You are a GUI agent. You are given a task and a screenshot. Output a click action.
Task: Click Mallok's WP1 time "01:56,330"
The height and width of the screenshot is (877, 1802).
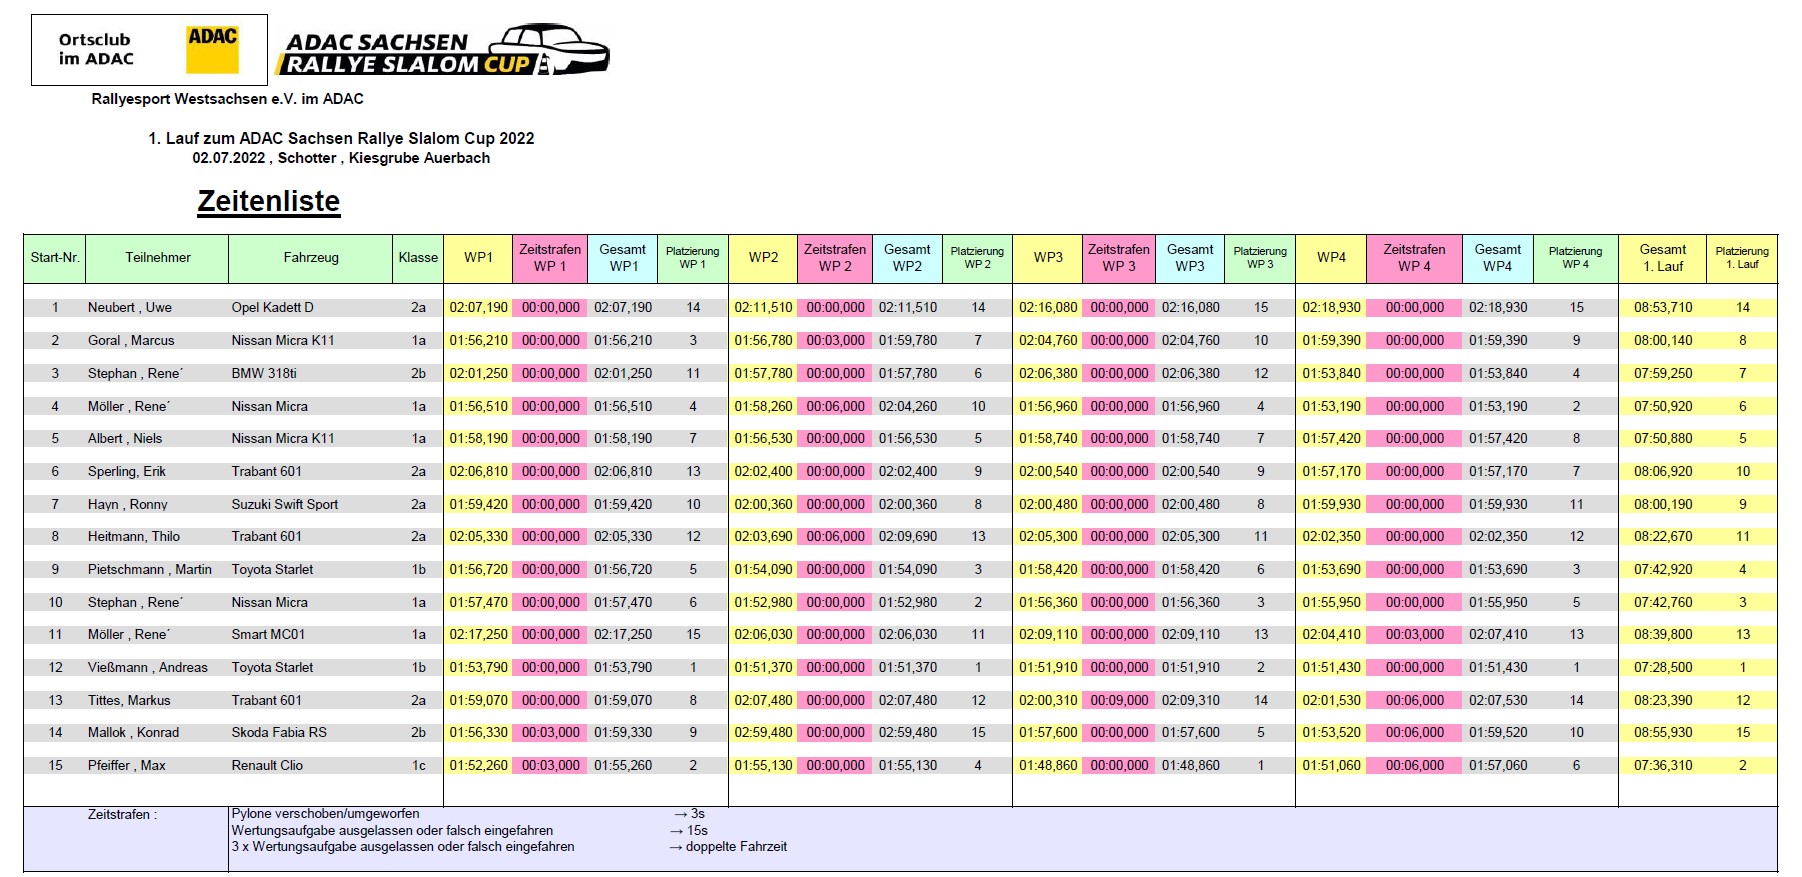pos(479,733)
